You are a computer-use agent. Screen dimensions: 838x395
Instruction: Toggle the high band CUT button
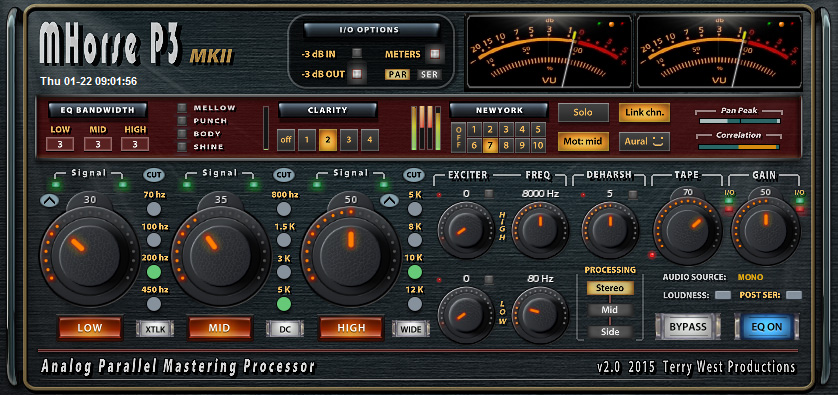pyautogui.click(x=414, y=174)
